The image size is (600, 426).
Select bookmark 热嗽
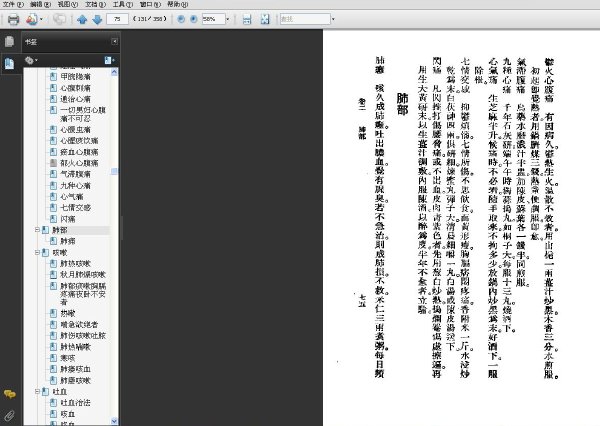pos(68,313)
